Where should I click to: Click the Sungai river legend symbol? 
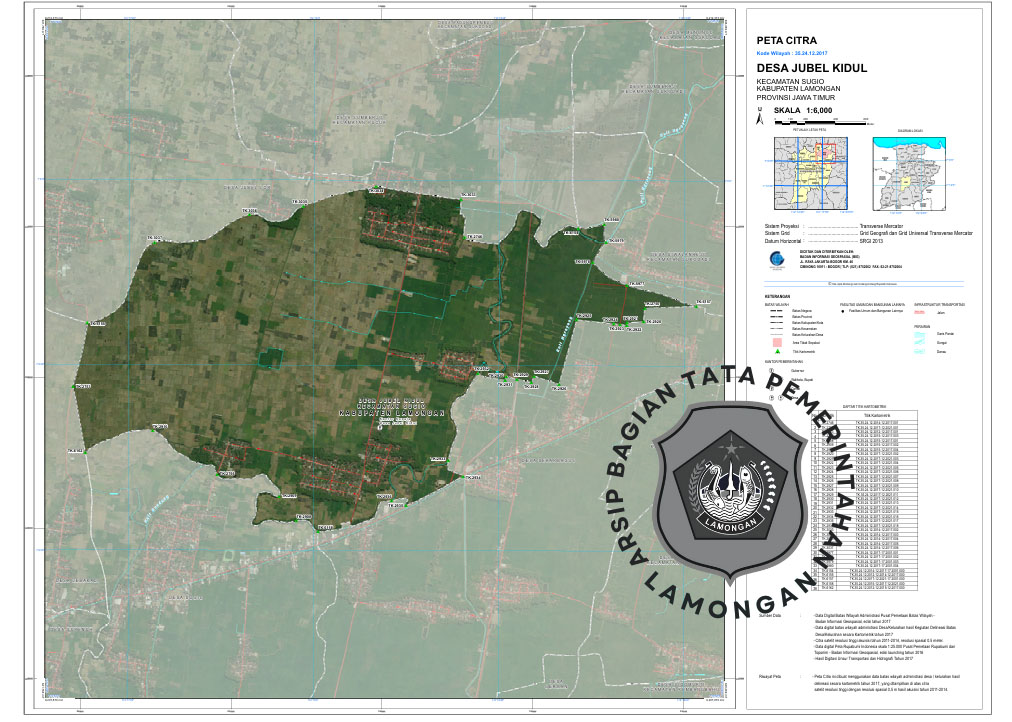(920, 340)
